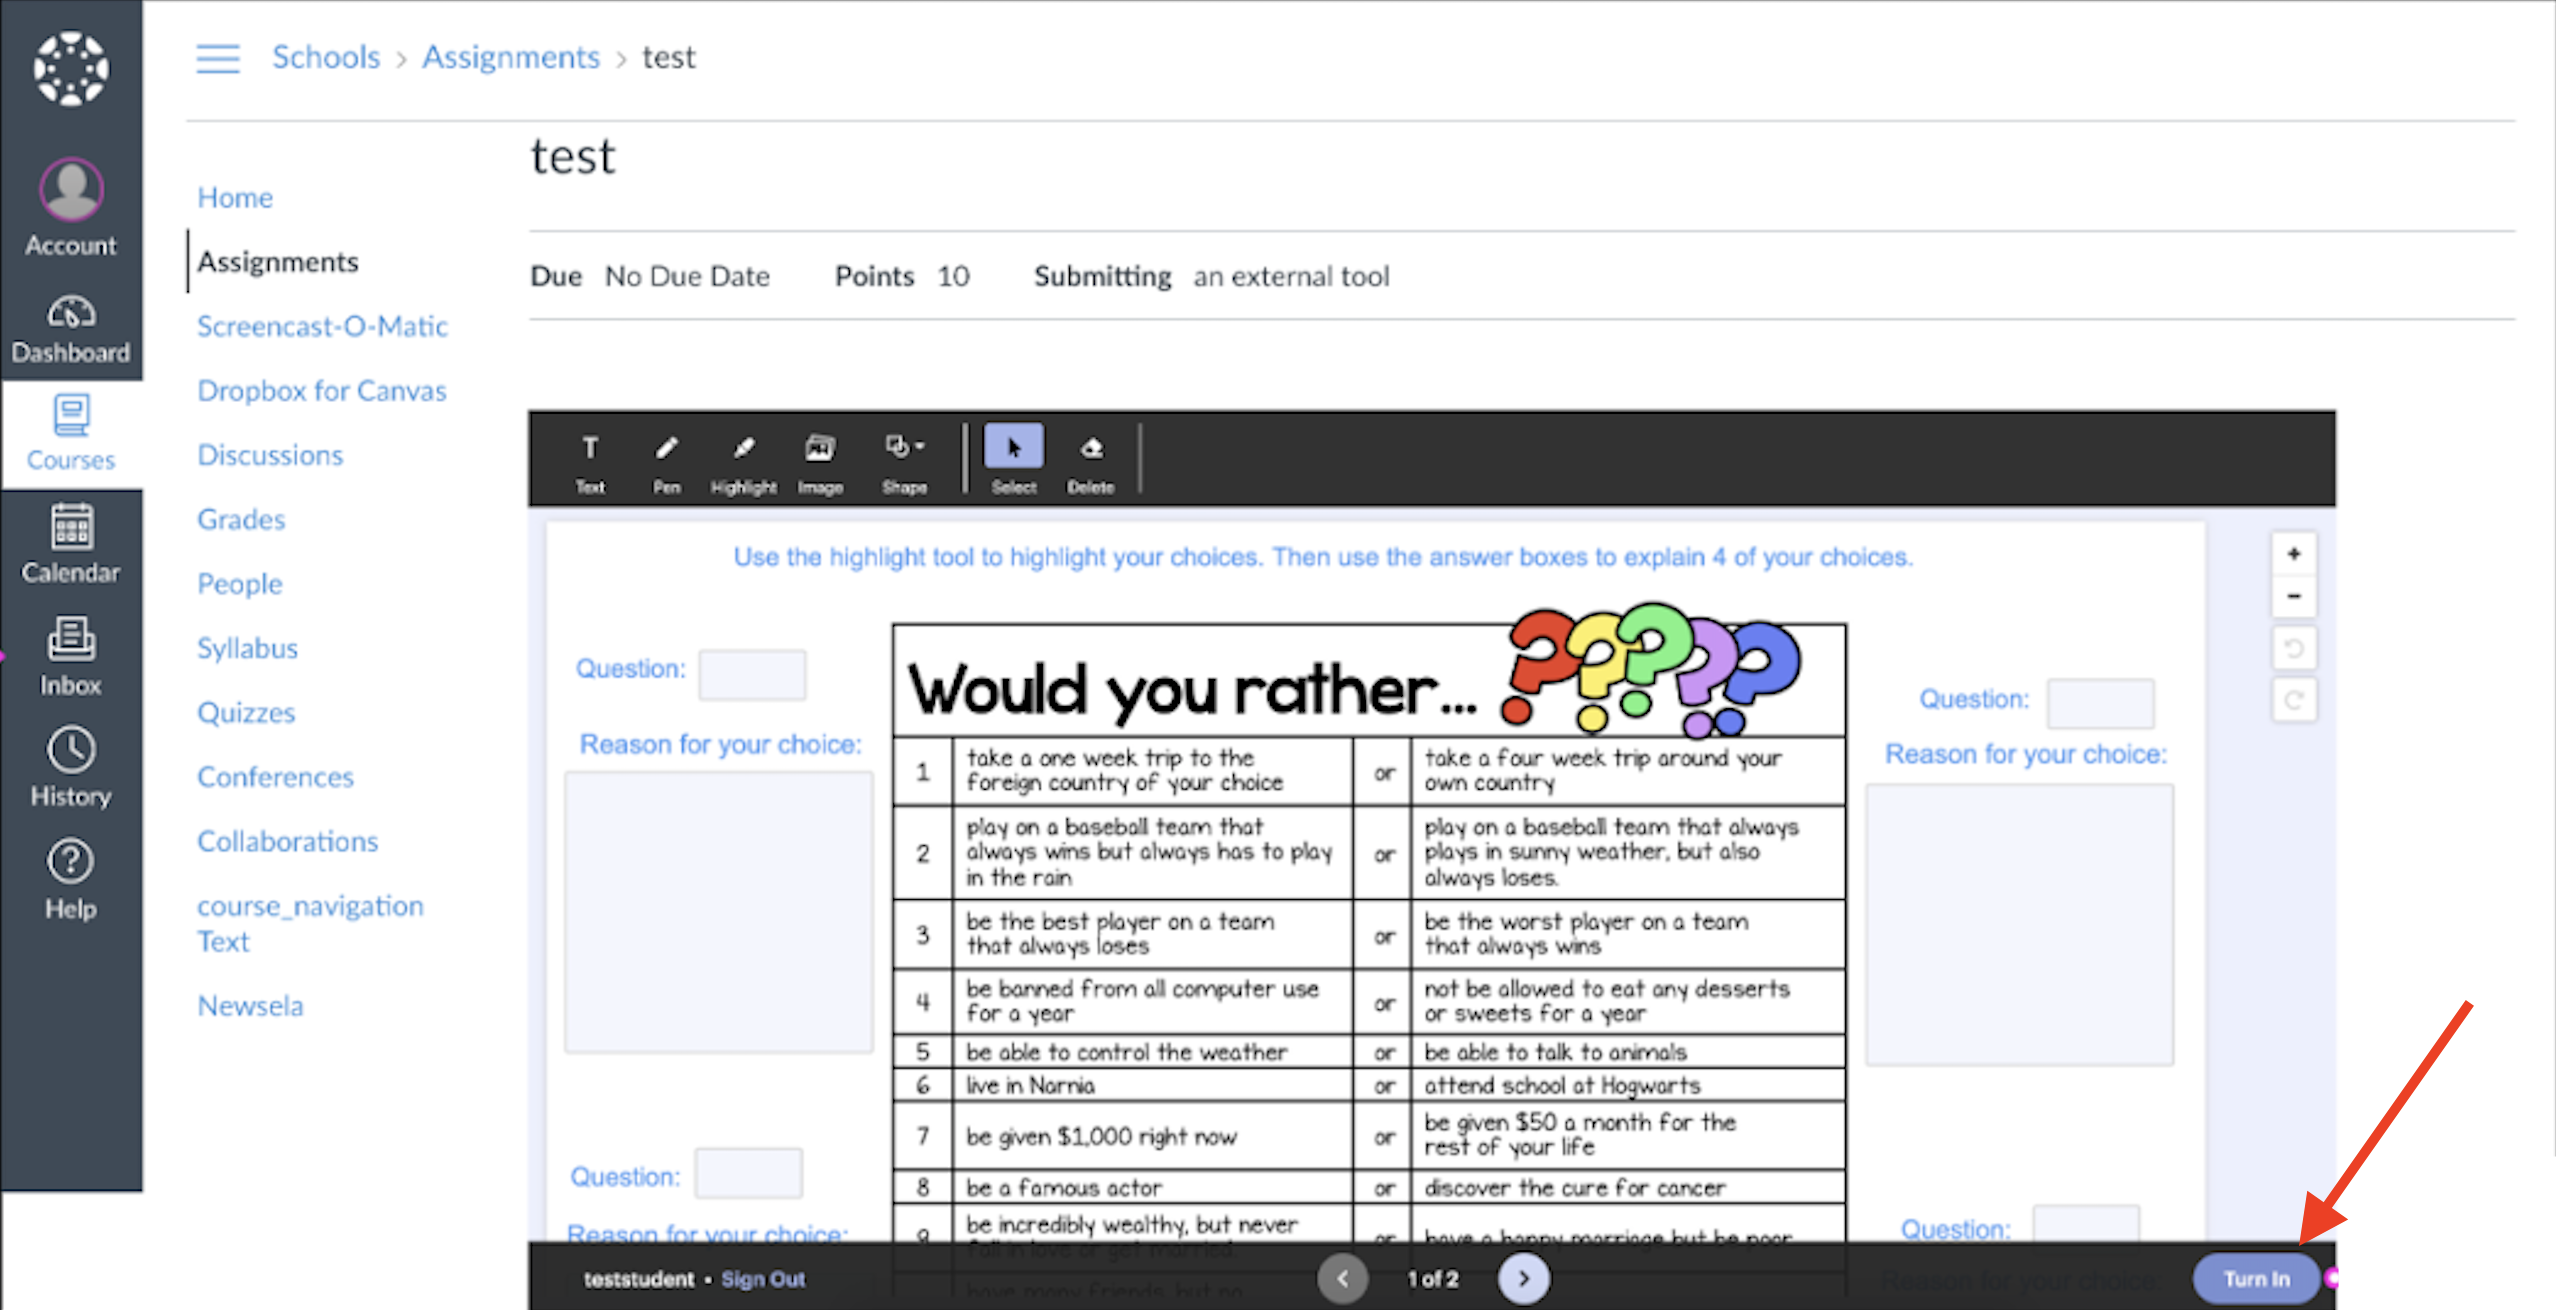2556x1310 pixels.
Task: Click the '1 of 2' page indicator
Action: pyautogui.click(x=1433, y=1279)
